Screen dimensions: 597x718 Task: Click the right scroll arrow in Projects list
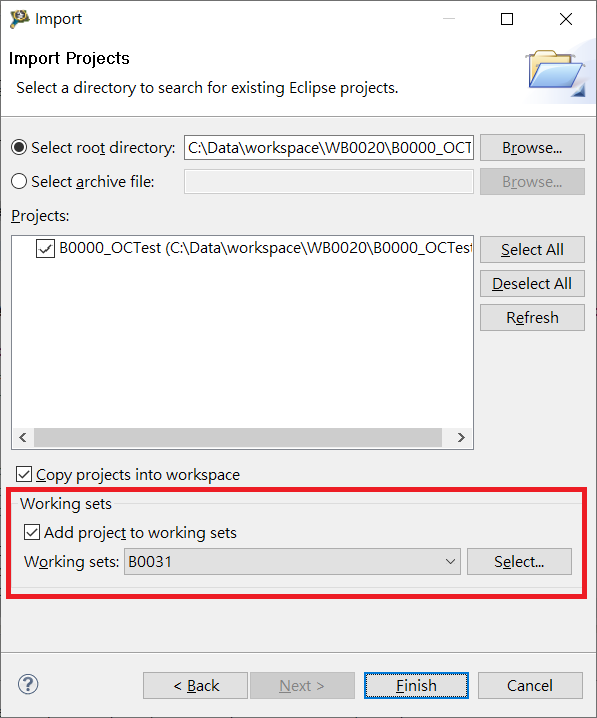461,437
